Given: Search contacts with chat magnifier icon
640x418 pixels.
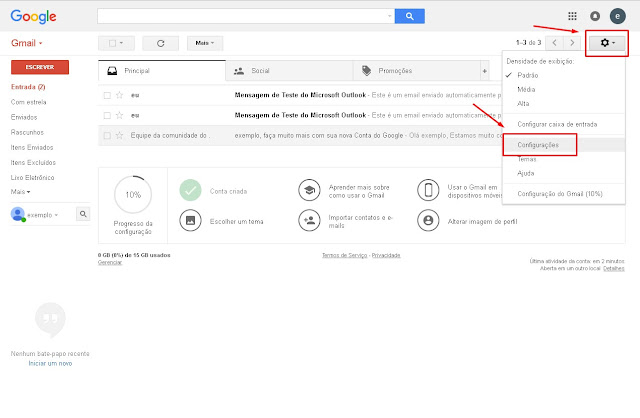Looking at the screenshot, I should pyautogui.click(x=83, y=214).
